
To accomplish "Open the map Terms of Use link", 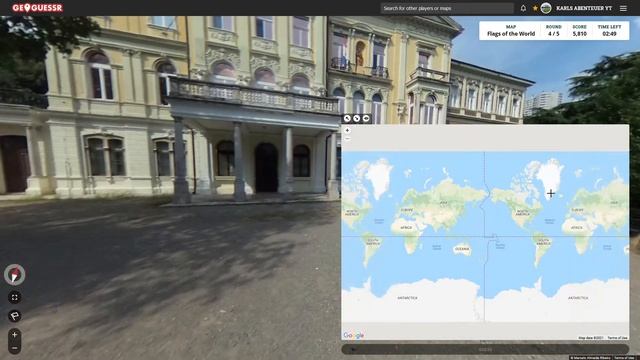I will 617,338.
